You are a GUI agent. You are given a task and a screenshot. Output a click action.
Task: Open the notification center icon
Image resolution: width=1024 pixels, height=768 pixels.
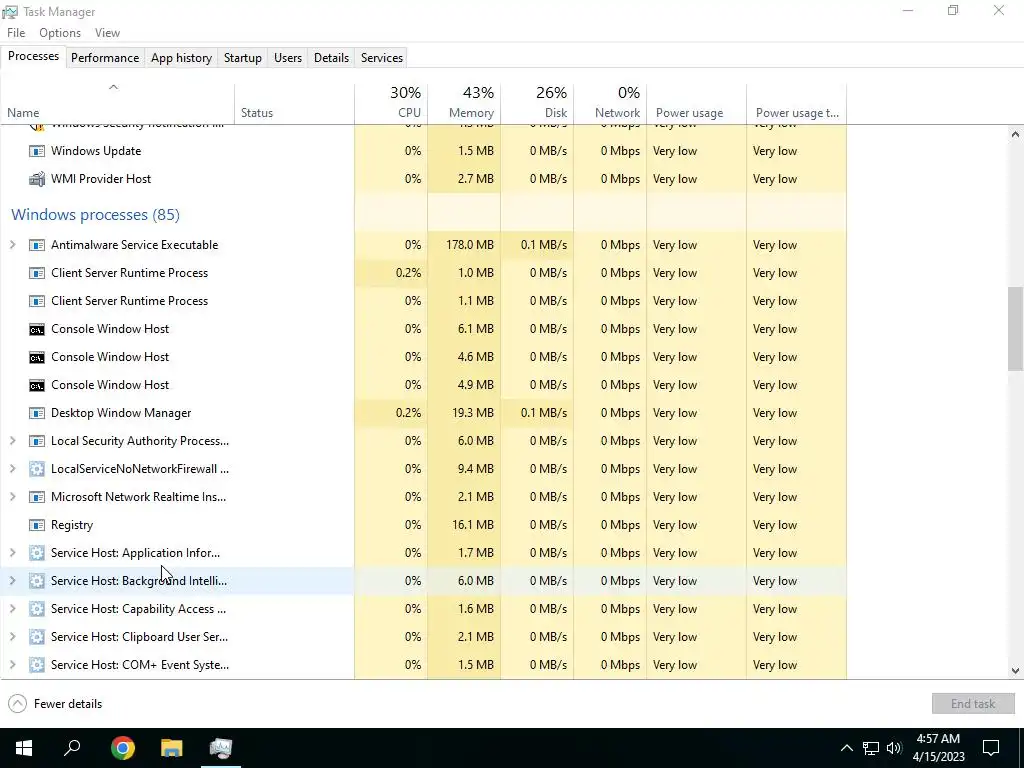(x=991, y=748)
